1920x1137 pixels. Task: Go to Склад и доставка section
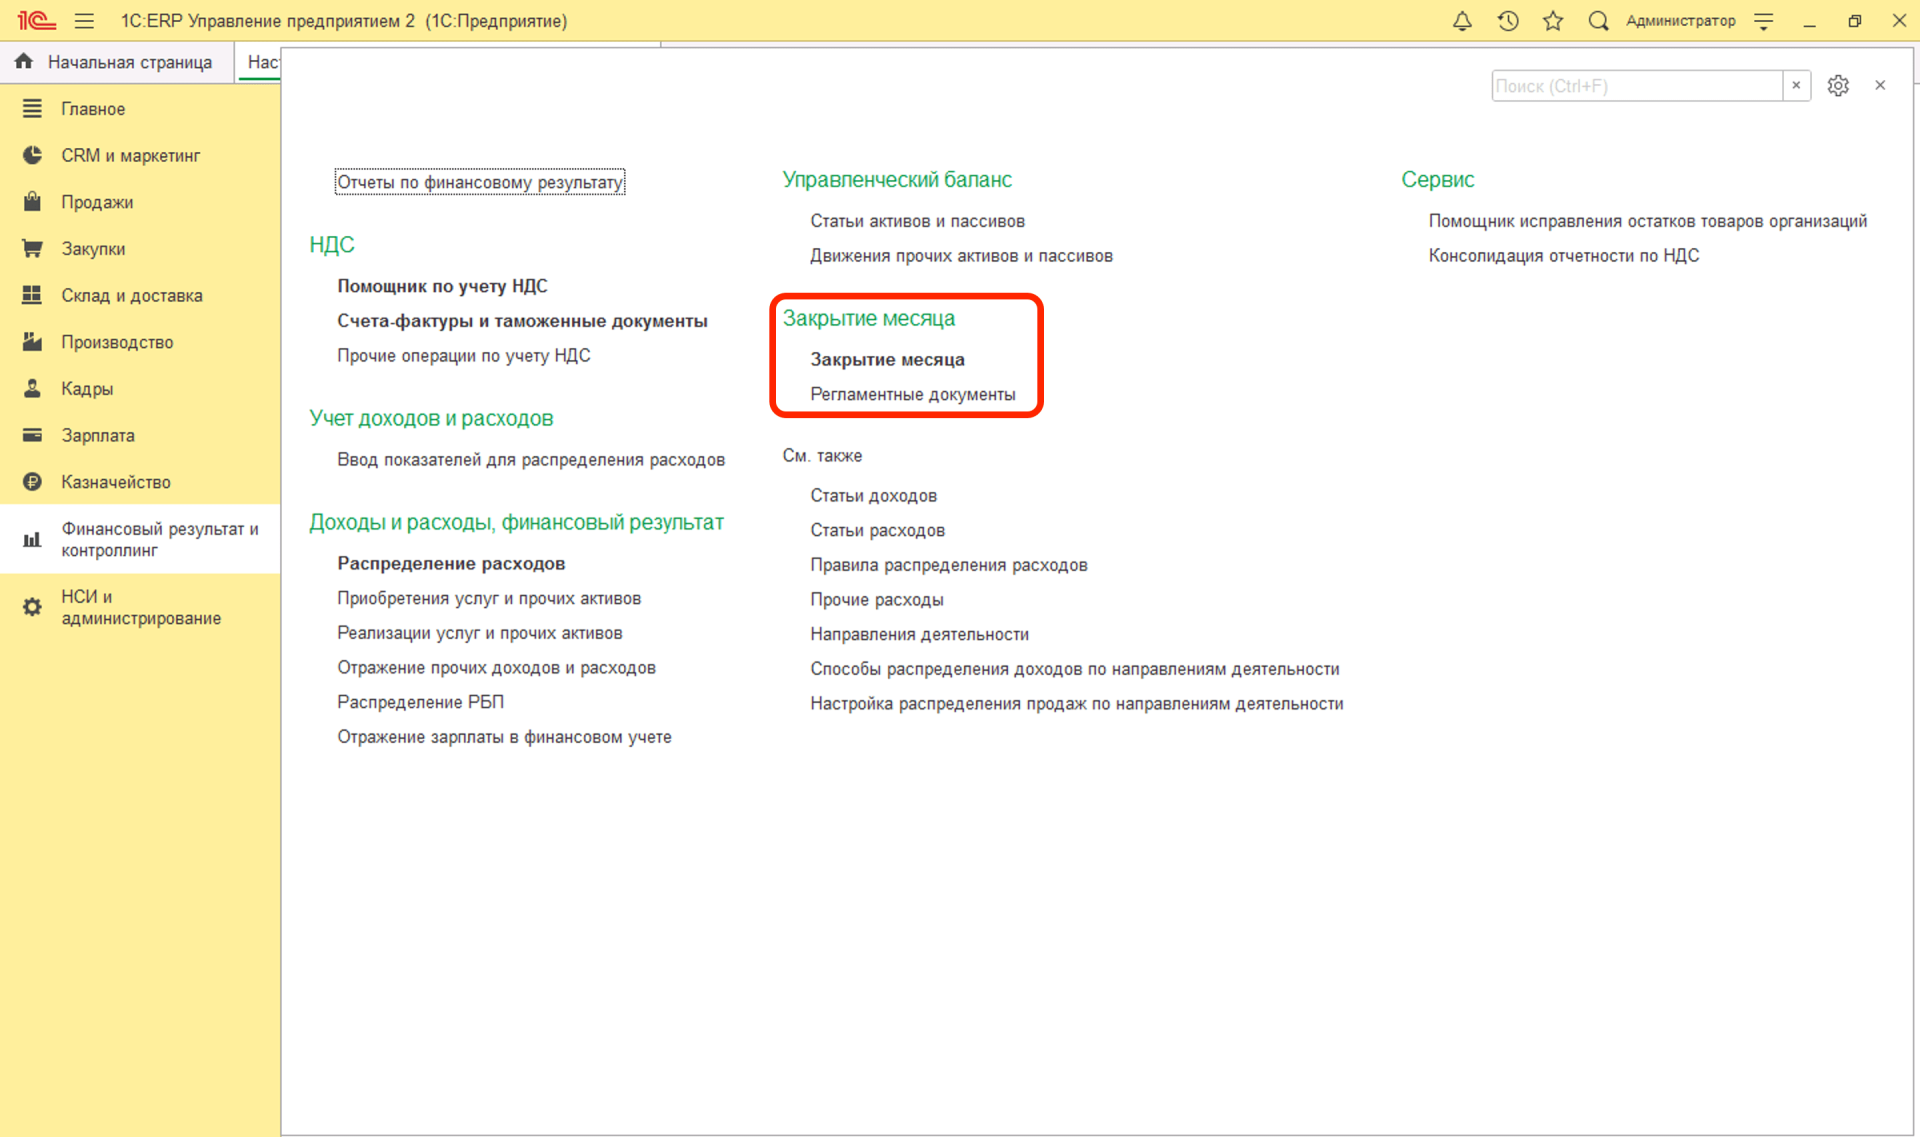(131, 295)
